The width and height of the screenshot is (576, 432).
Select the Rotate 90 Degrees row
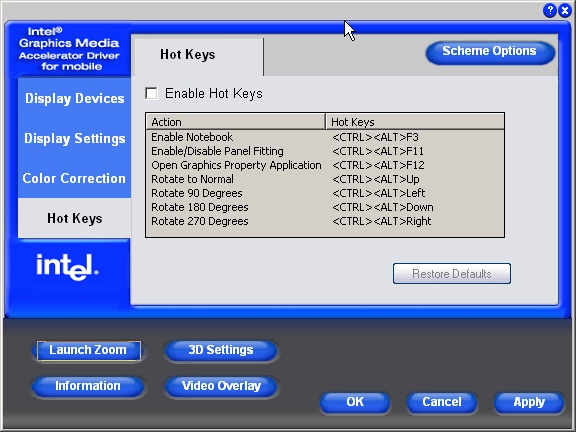coord(325,193)
